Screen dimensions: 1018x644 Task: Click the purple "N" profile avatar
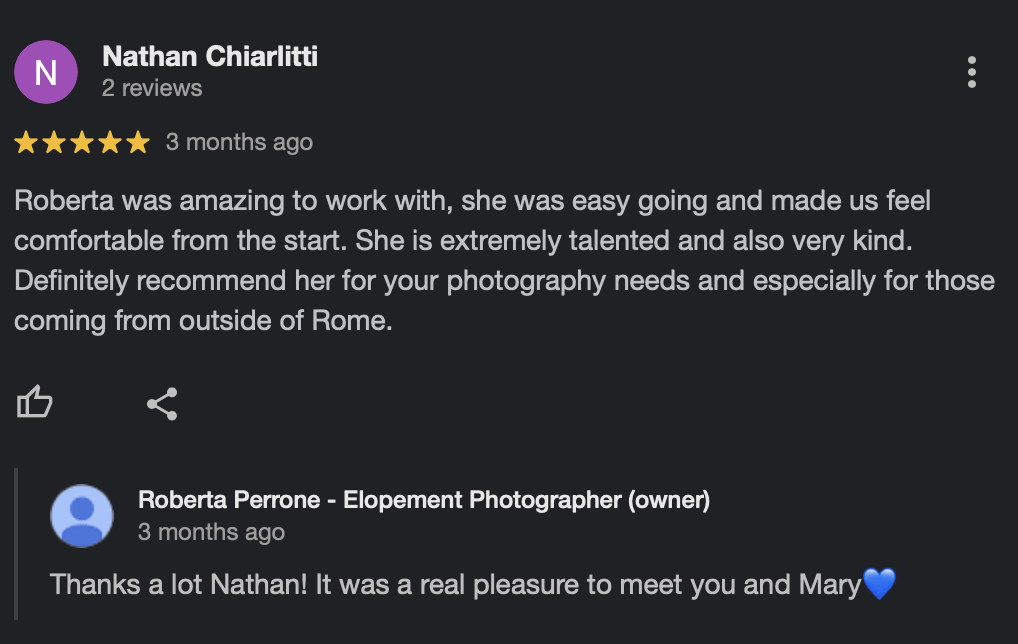[46, 72]
